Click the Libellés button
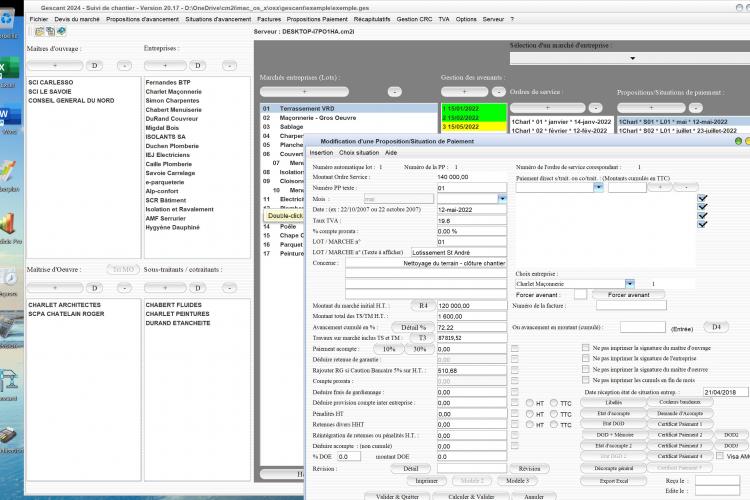The image size is (750, 500). [614, 402]
